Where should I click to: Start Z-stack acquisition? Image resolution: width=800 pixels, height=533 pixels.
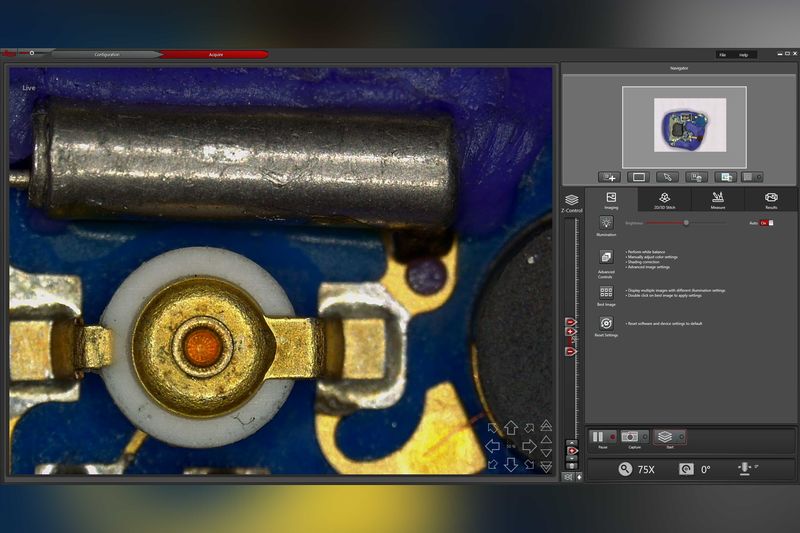pyautogui.click(x=665, y=437)
